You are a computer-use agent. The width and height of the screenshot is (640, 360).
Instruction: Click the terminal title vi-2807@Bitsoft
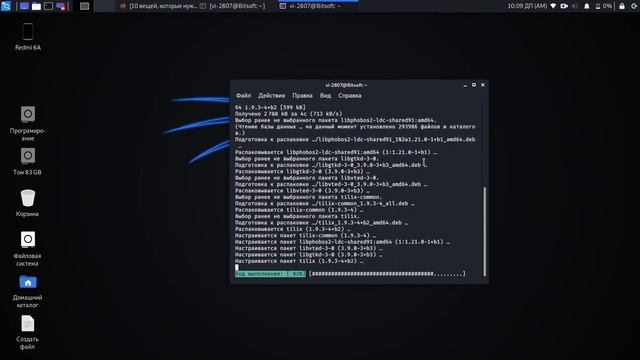346,85
